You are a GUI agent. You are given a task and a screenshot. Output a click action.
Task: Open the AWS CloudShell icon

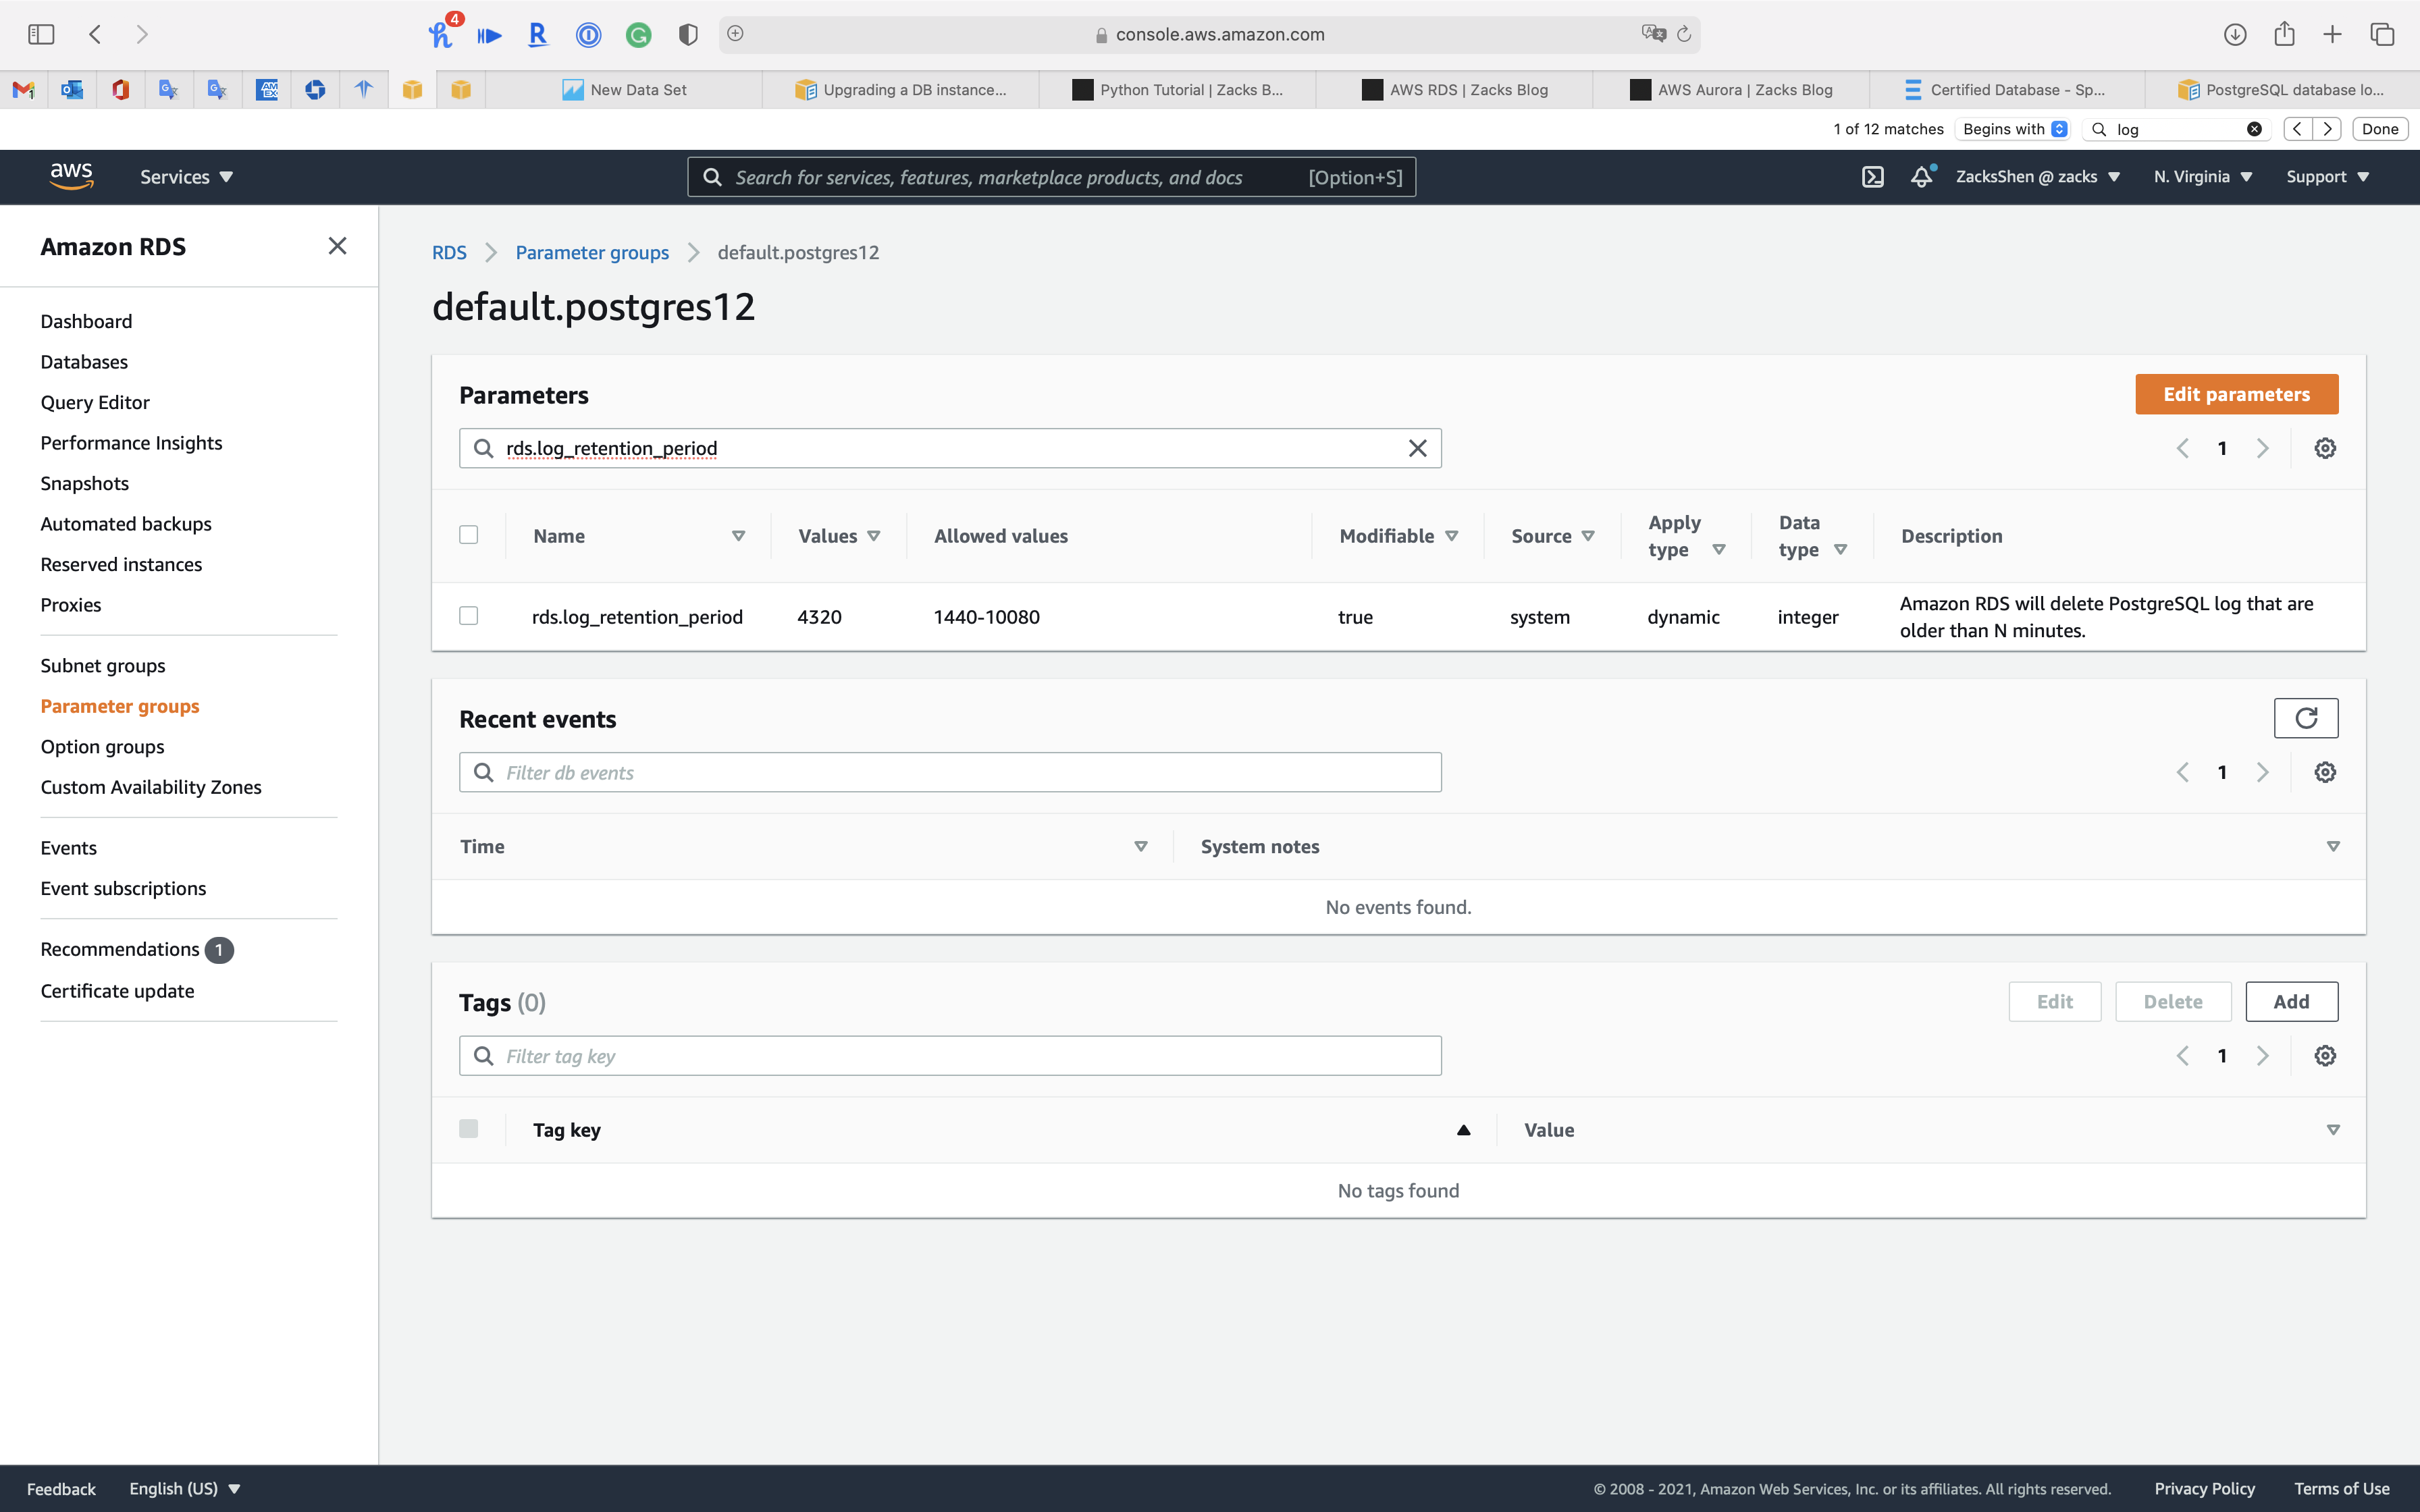point(1872,177)
